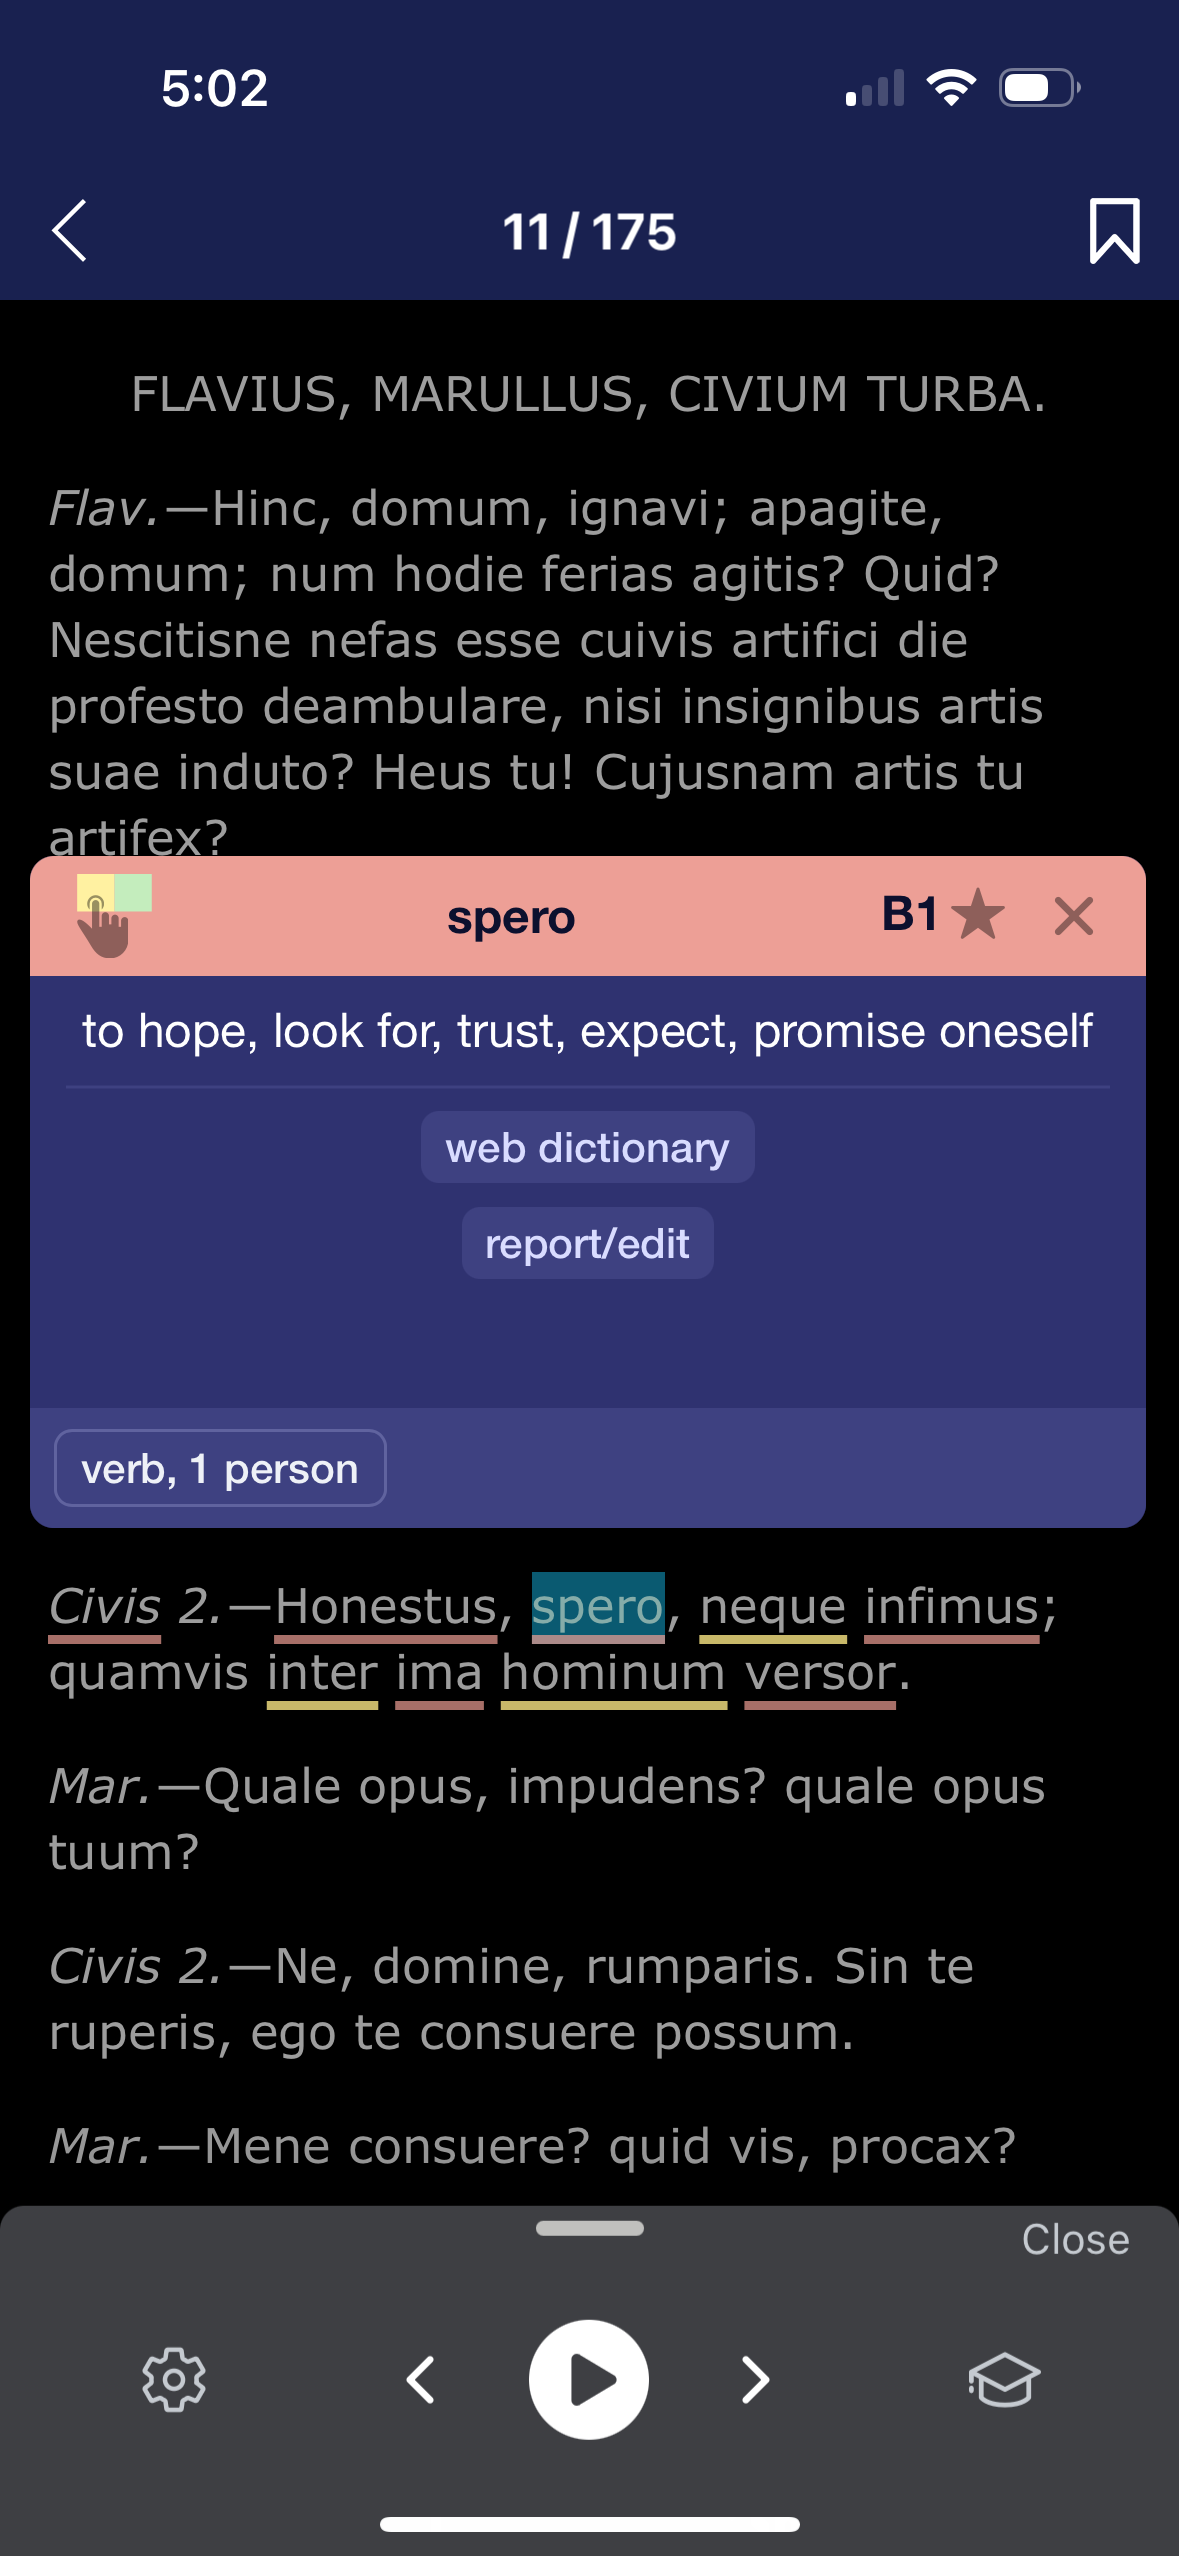This screenshot has height=2556, width=1179.
Task: Open the study mode graduation cap
Action: pos(1004,2380)
